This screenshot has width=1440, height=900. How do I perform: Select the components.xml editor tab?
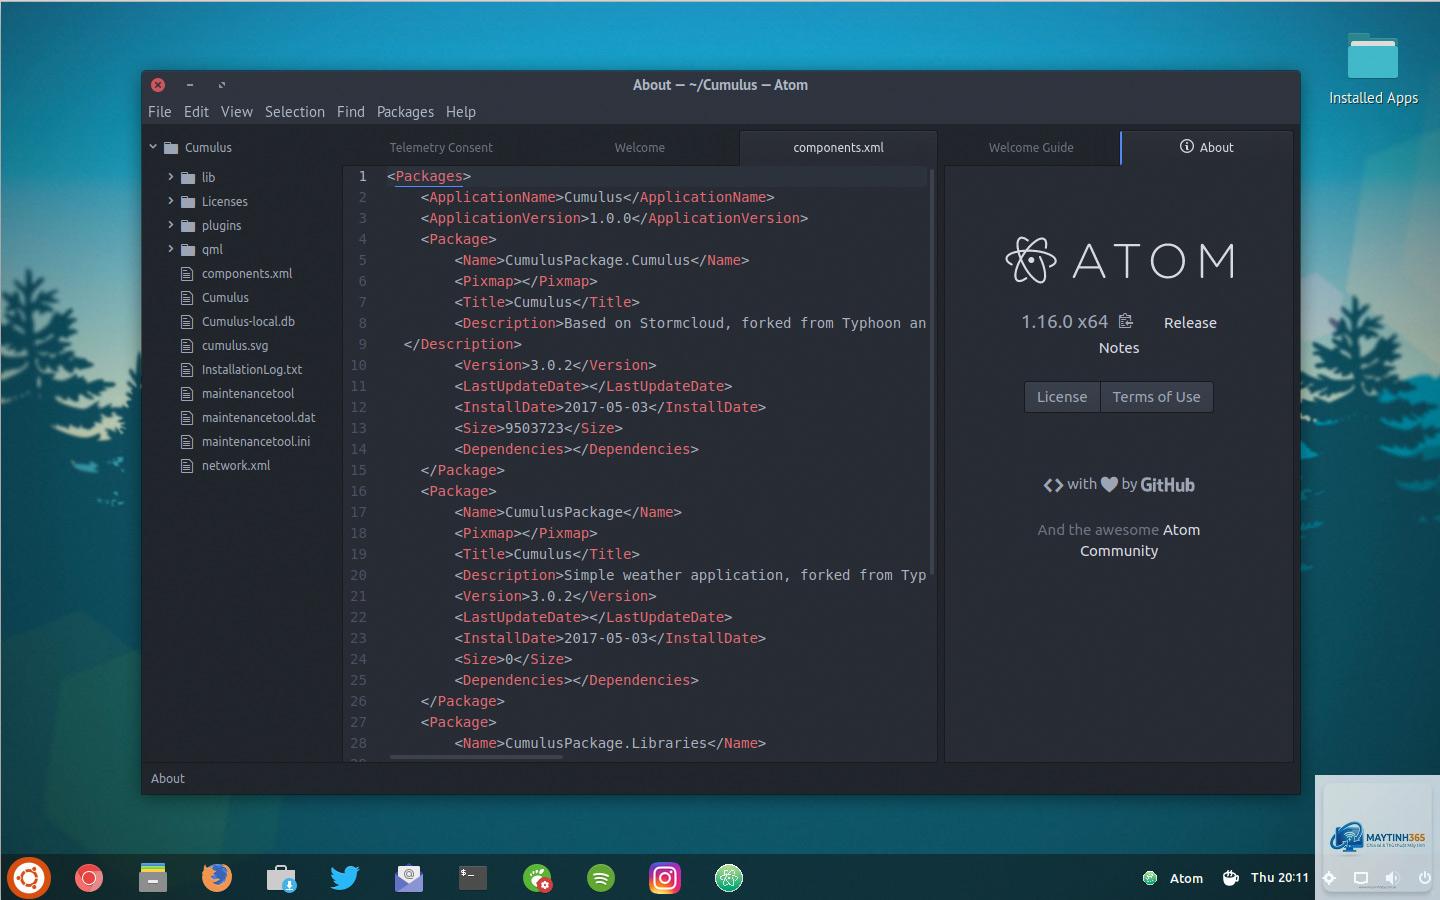(x=838, y=147)
